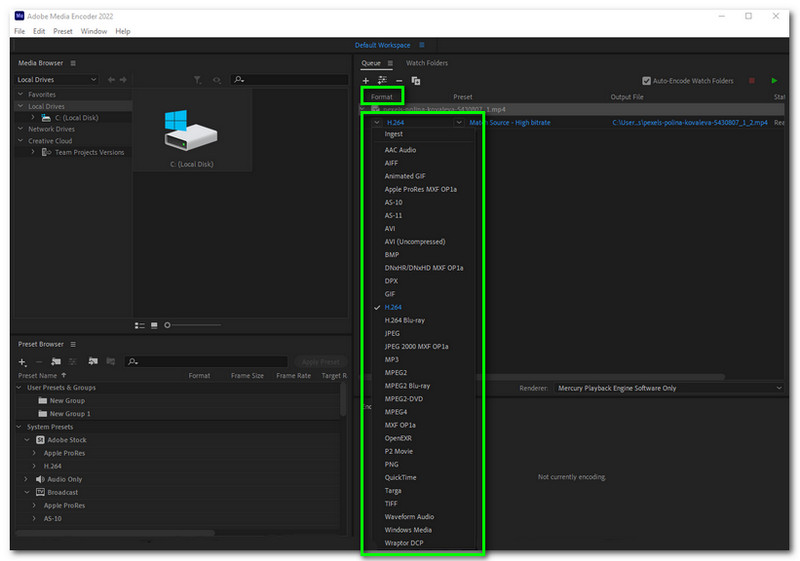Expand the C: (Local Disk) tree item
The image size is (800, 561).
pos(33,118)
